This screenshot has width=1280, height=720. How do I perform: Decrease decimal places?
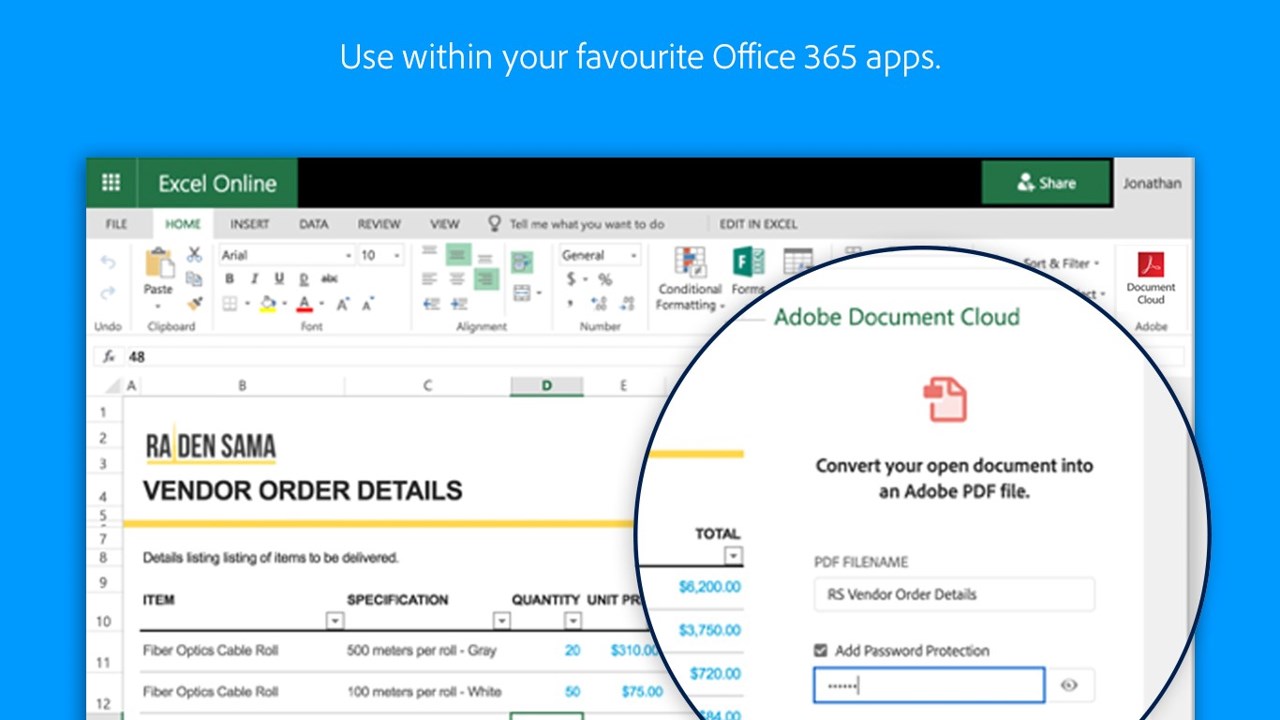pos(629,304)
